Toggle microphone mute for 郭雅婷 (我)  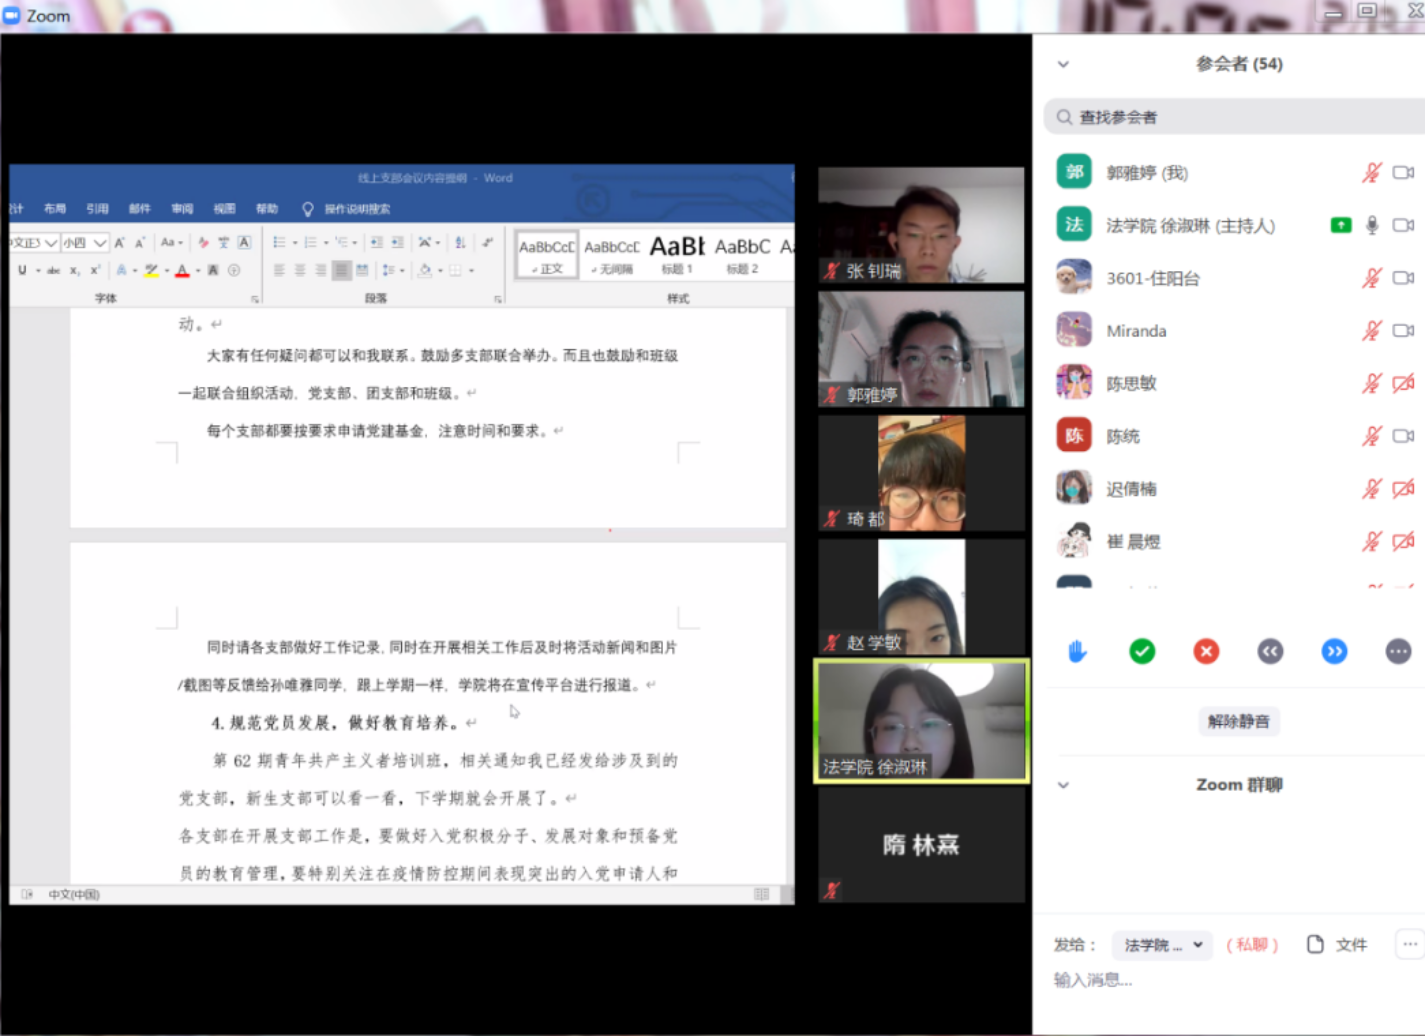pos(1372,173)
